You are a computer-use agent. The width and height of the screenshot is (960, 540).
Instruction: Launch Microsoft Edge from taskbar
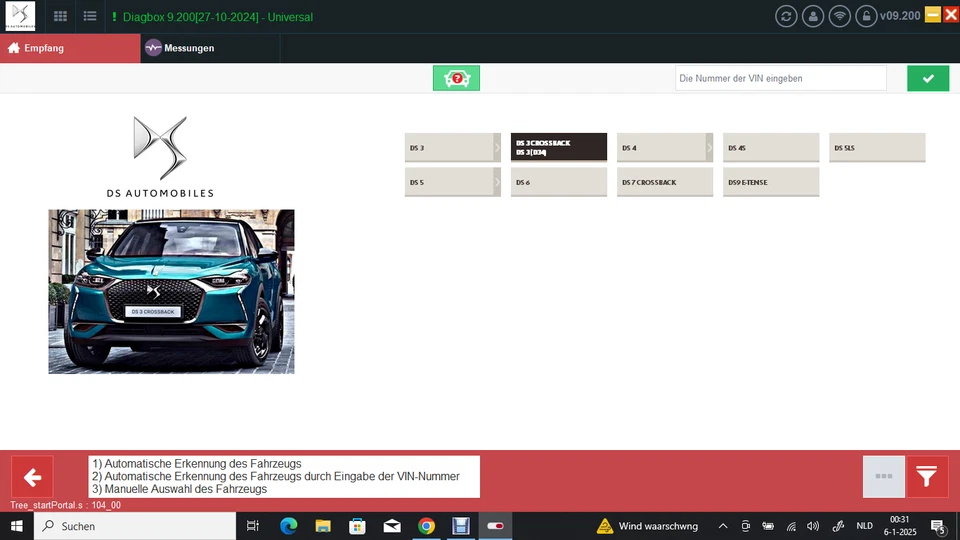point(288,526)
